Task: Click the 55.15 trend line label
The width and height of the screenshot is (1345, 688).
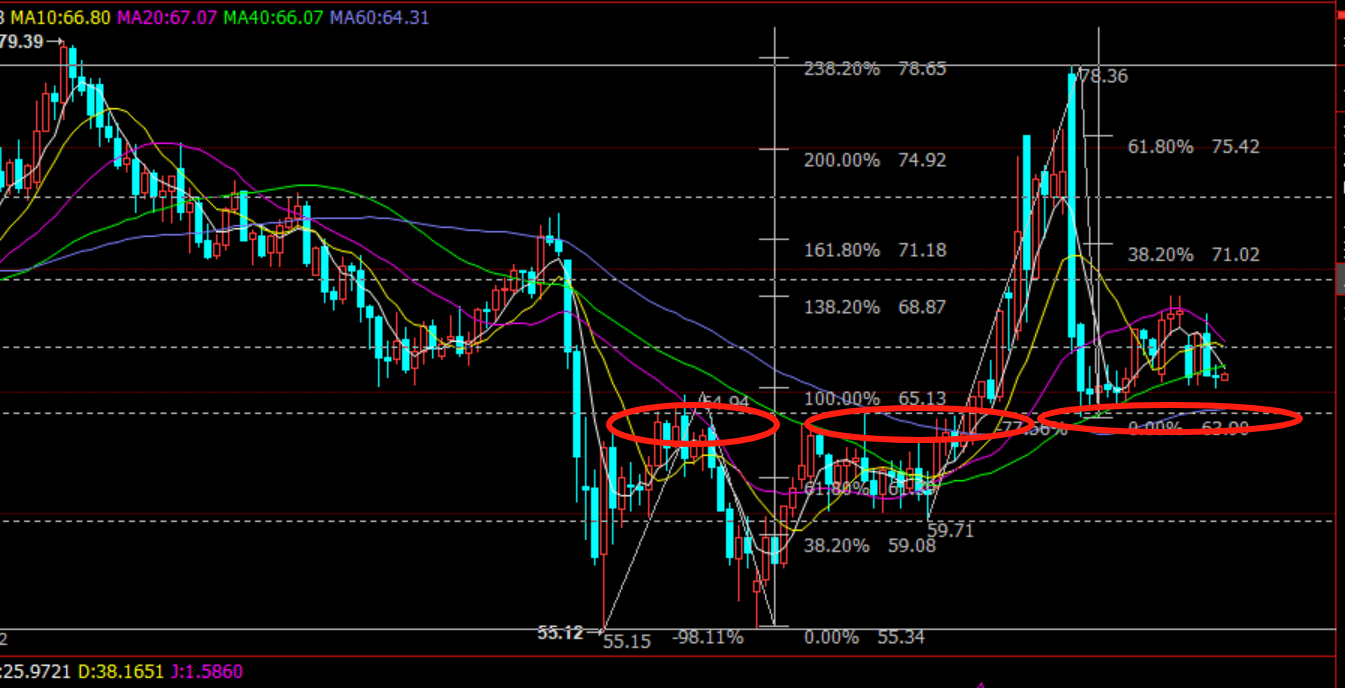Action: click(x=627, y=641)
